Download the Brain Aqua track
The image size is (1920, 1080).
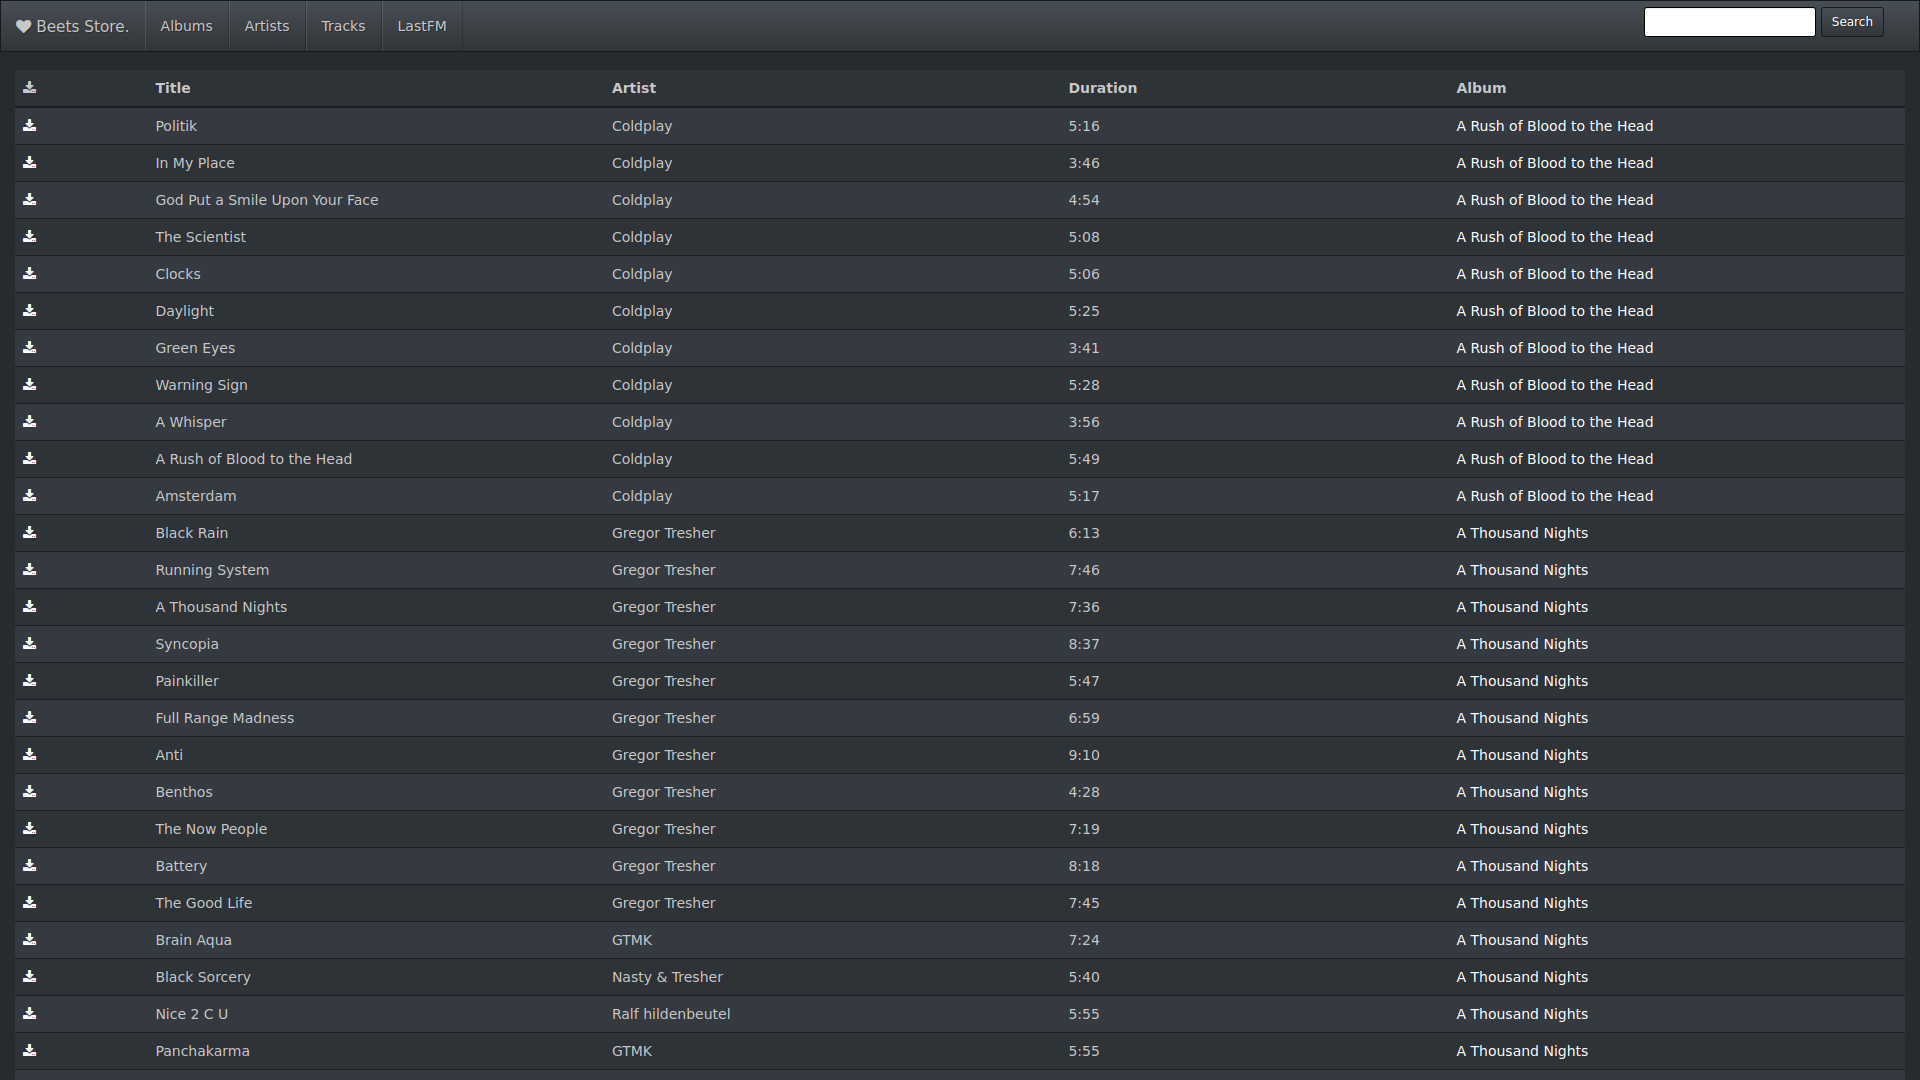30,940
